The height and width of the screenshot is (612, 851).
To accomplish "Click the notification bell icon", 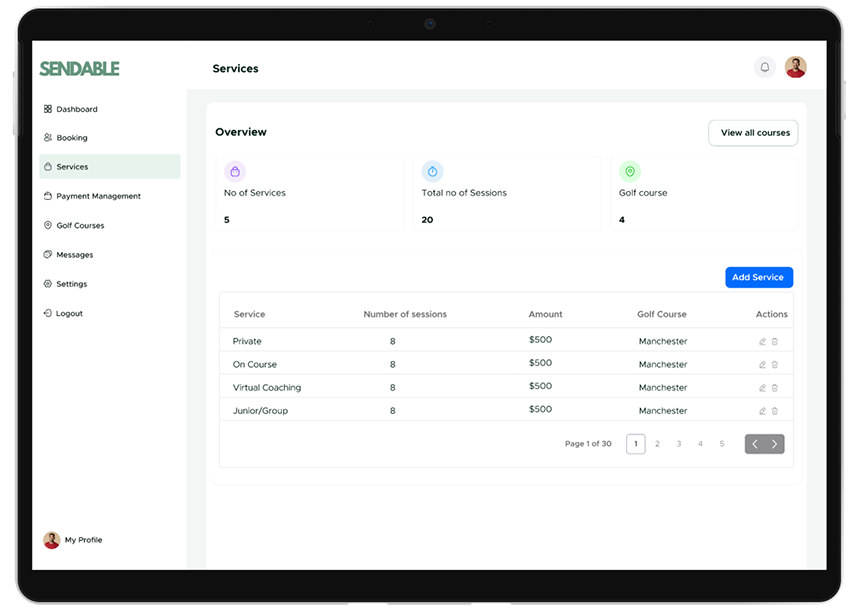I will click(765, 68).
